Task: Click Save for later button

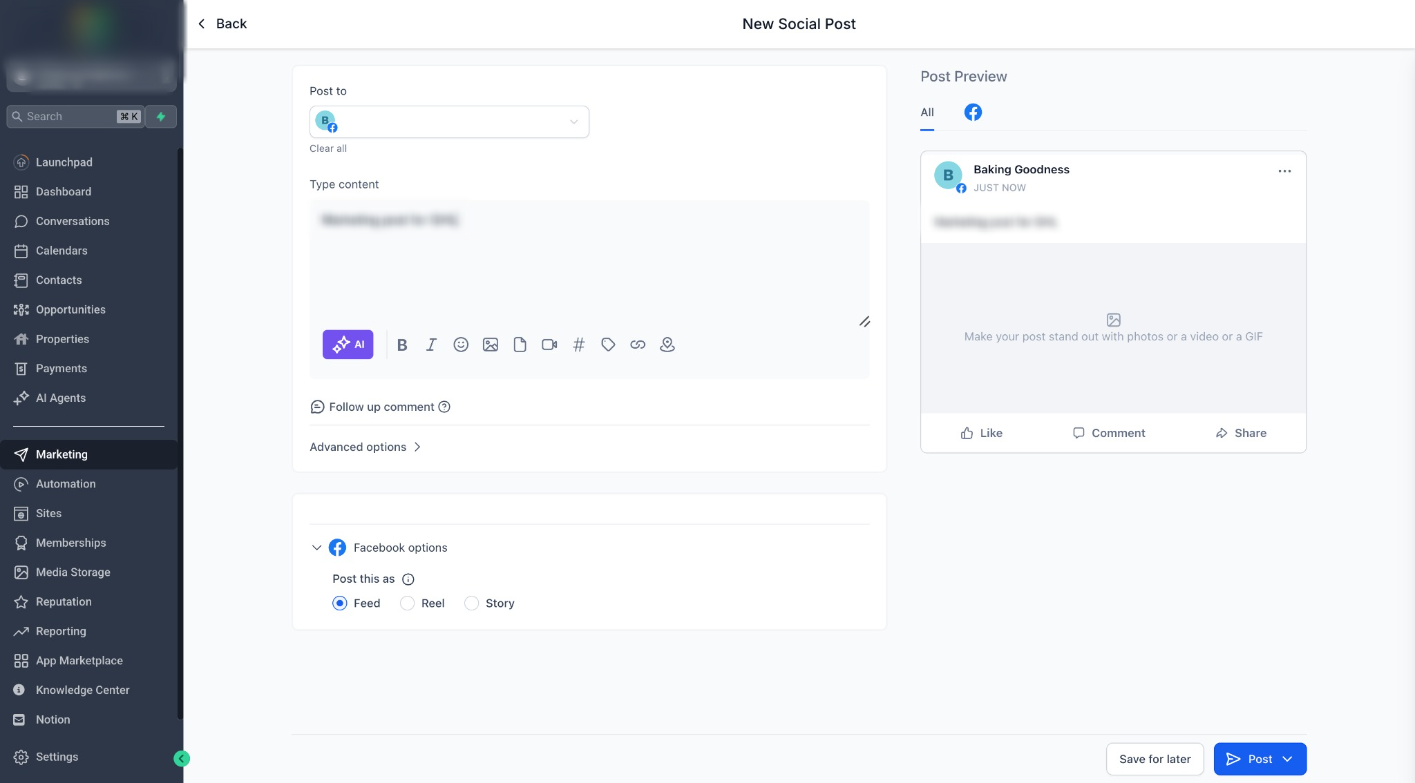Action: pos(1155,759)
